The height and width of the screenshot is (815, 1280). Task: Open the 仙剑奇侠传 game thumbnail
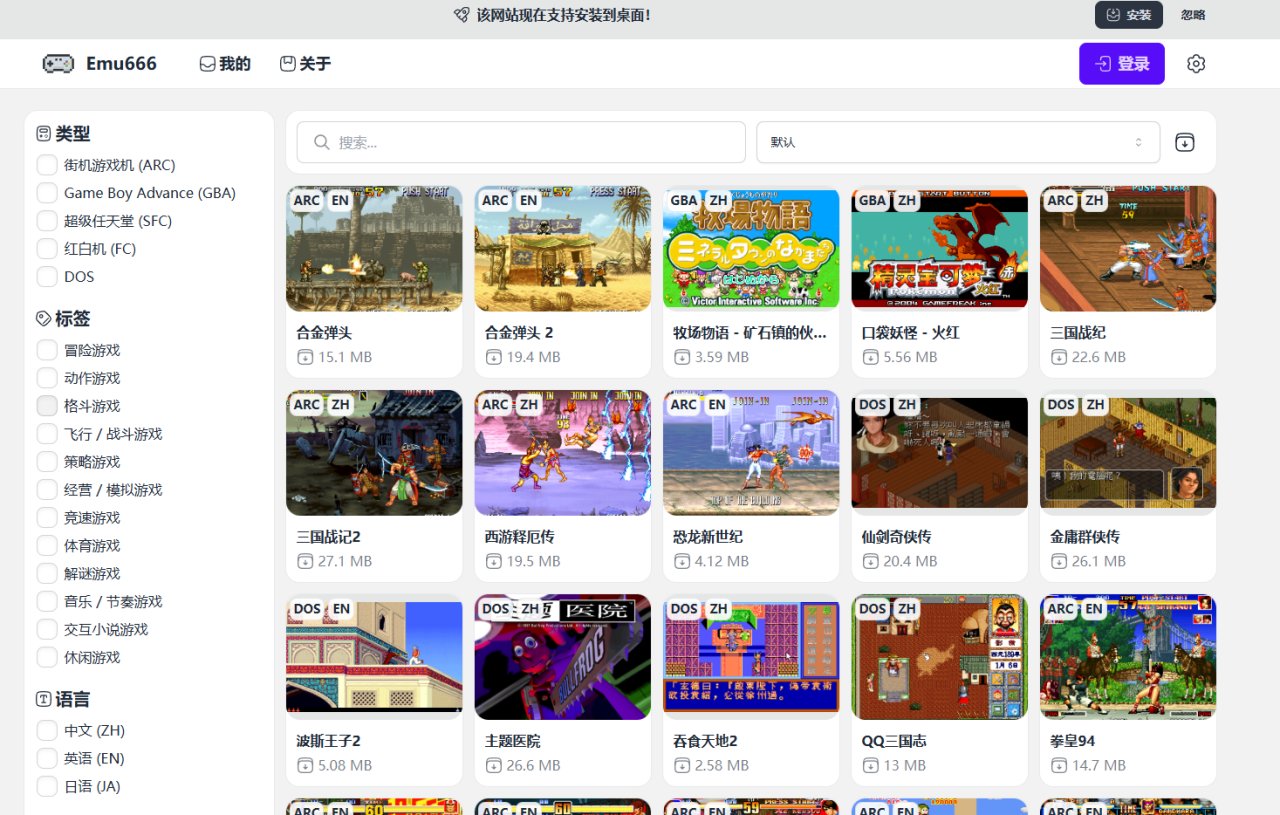tap(939, 452)
